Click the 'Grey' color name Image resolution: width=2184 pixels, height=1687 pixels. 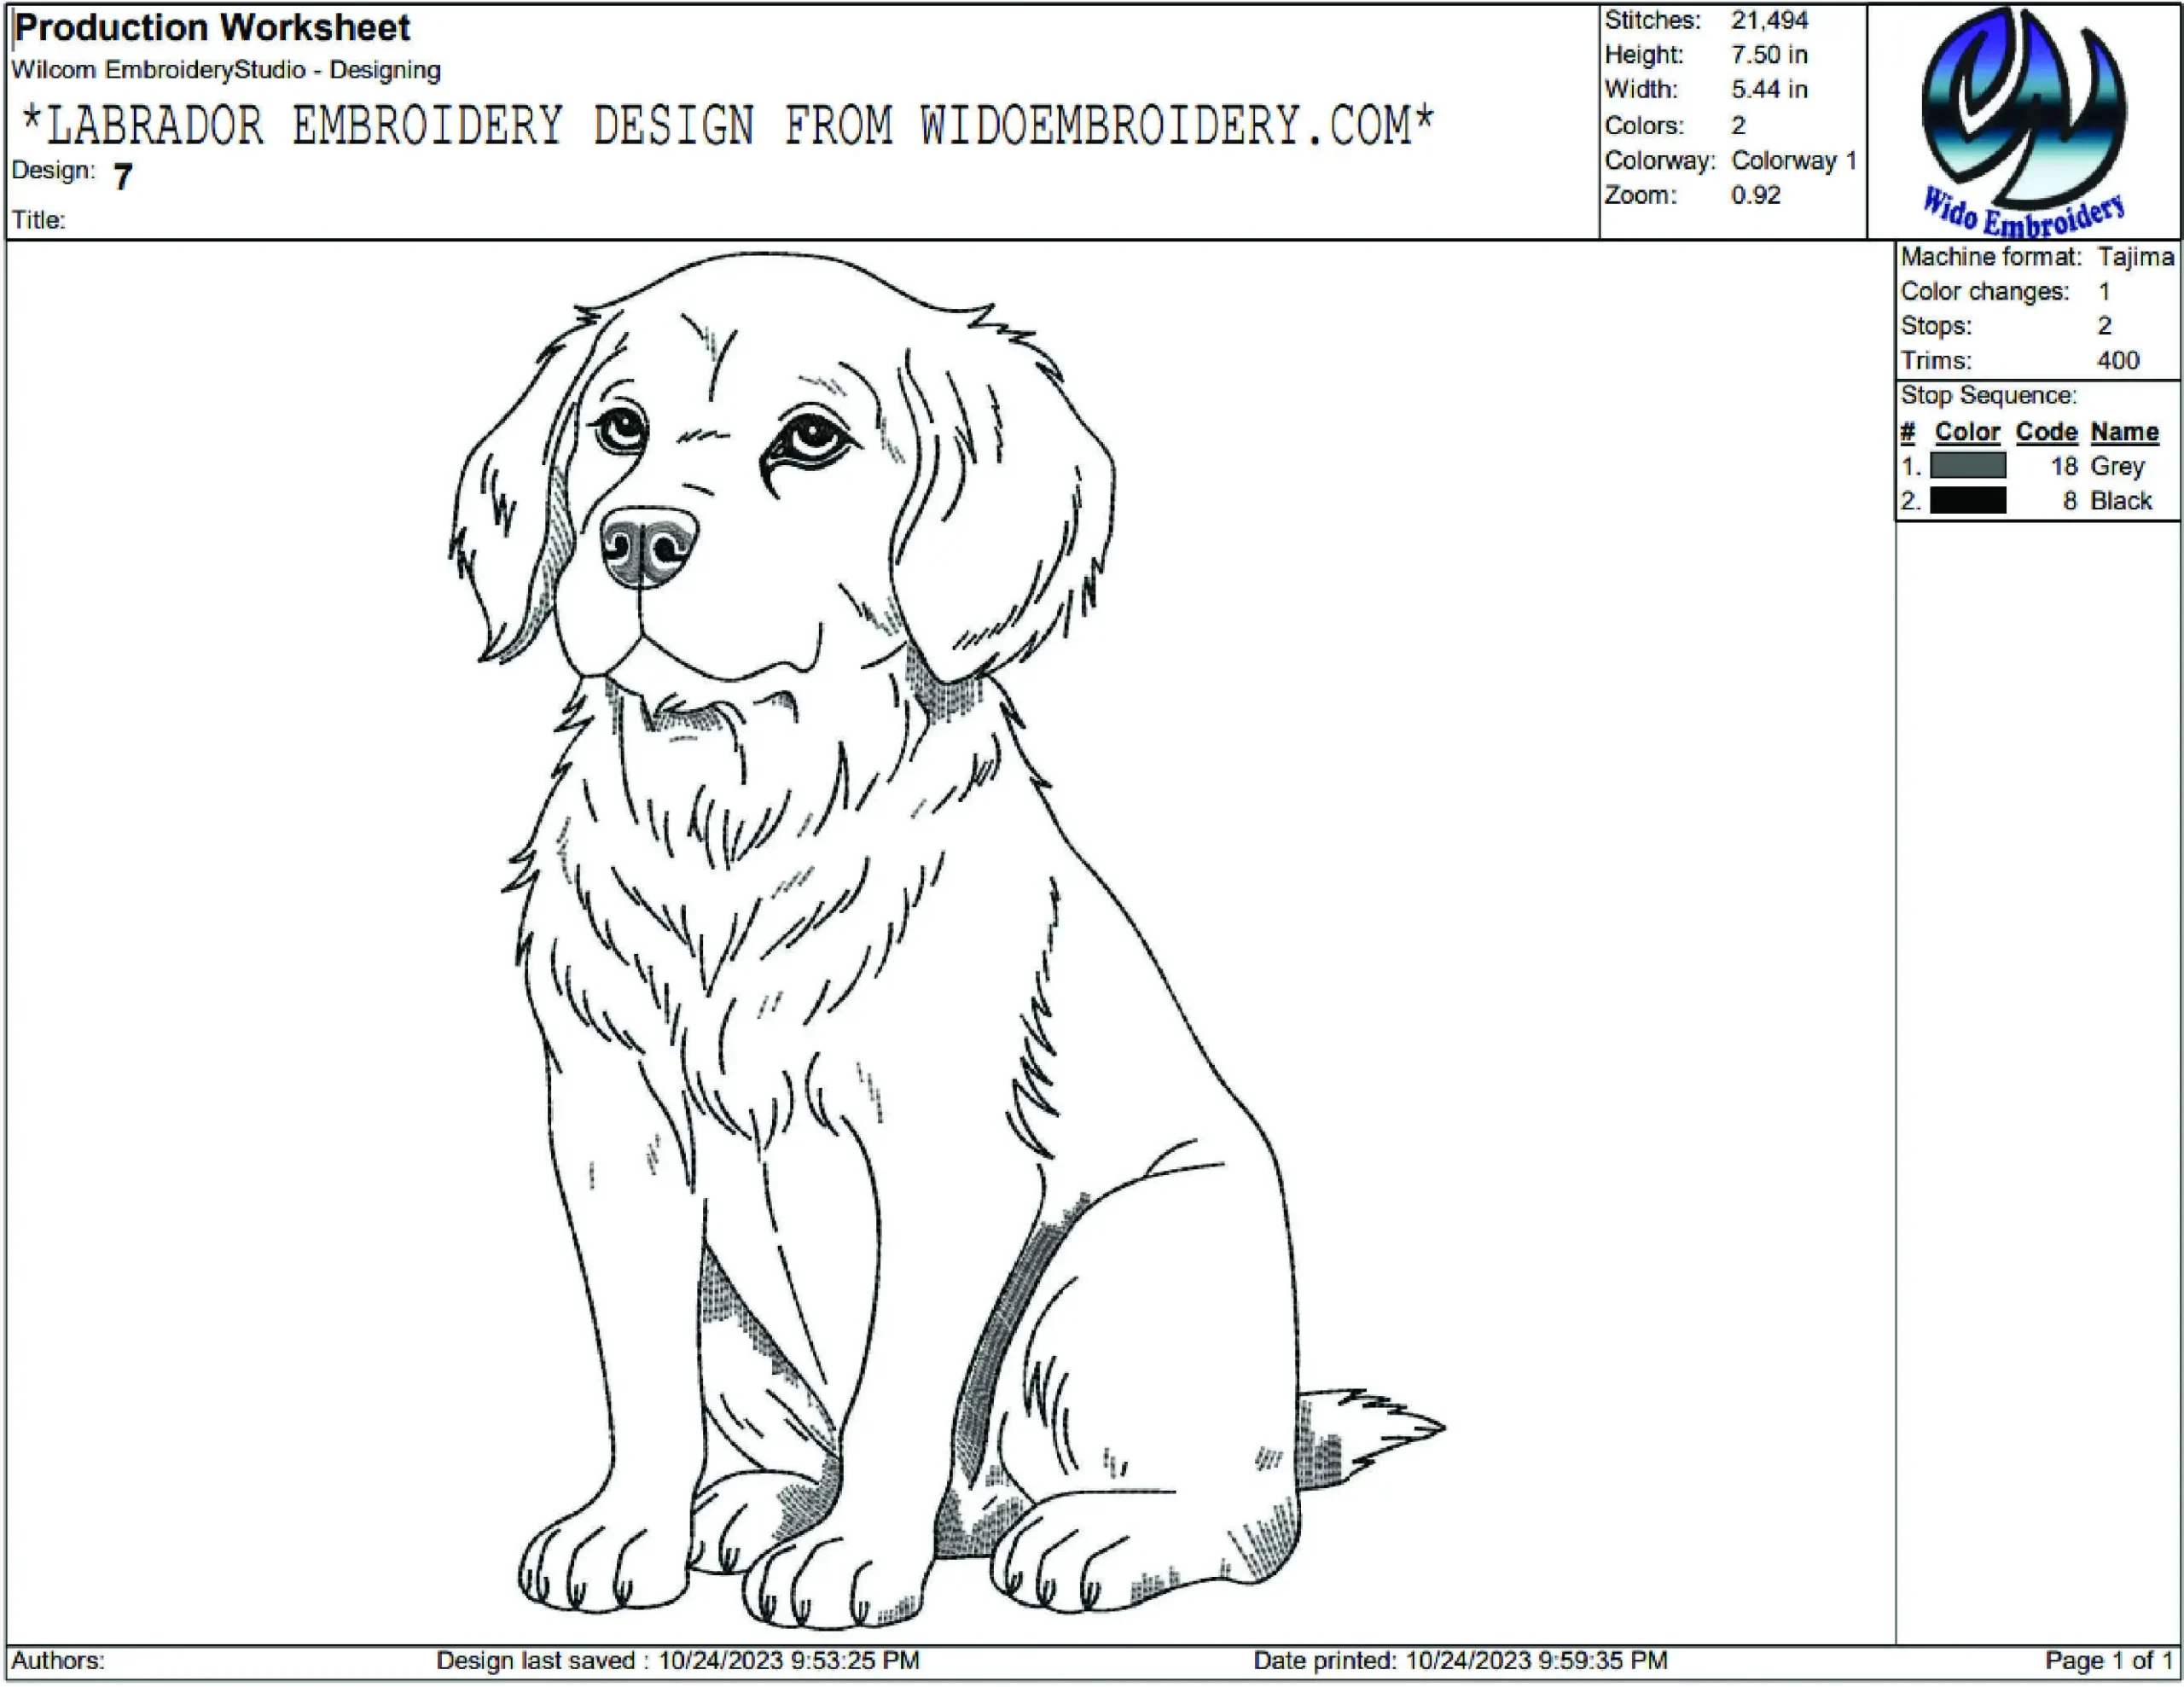coord(2118,467)
